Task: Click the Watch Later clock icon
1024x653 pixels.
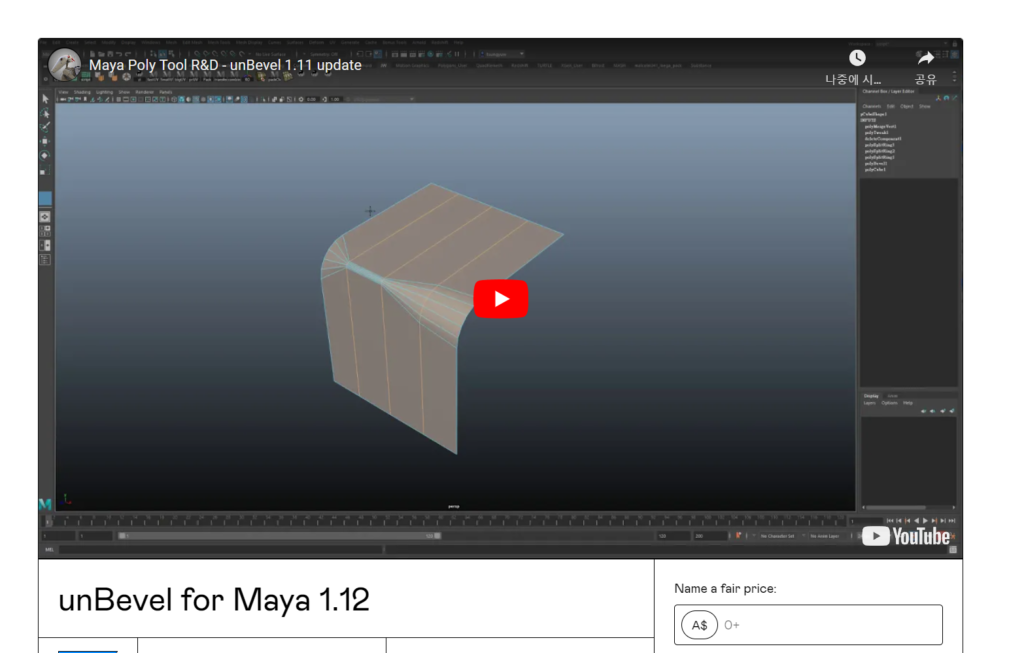Action: (x=857, y=58)
